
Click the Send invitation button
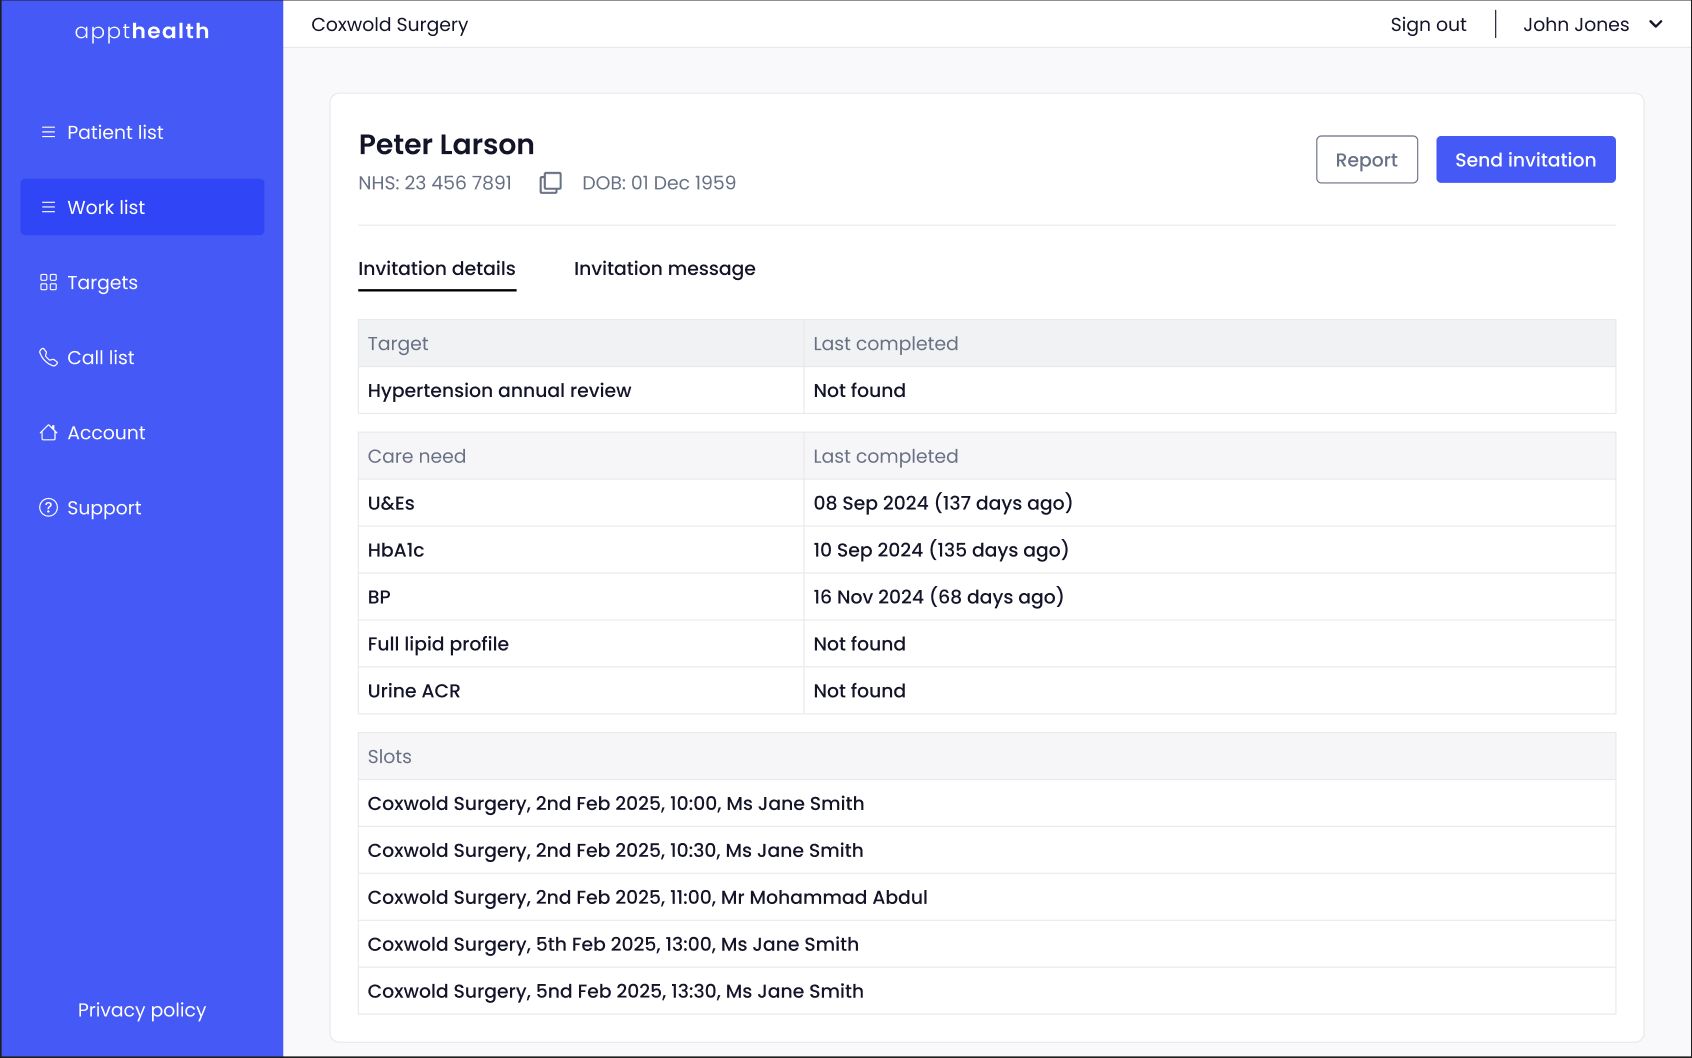pos(1525,159)
